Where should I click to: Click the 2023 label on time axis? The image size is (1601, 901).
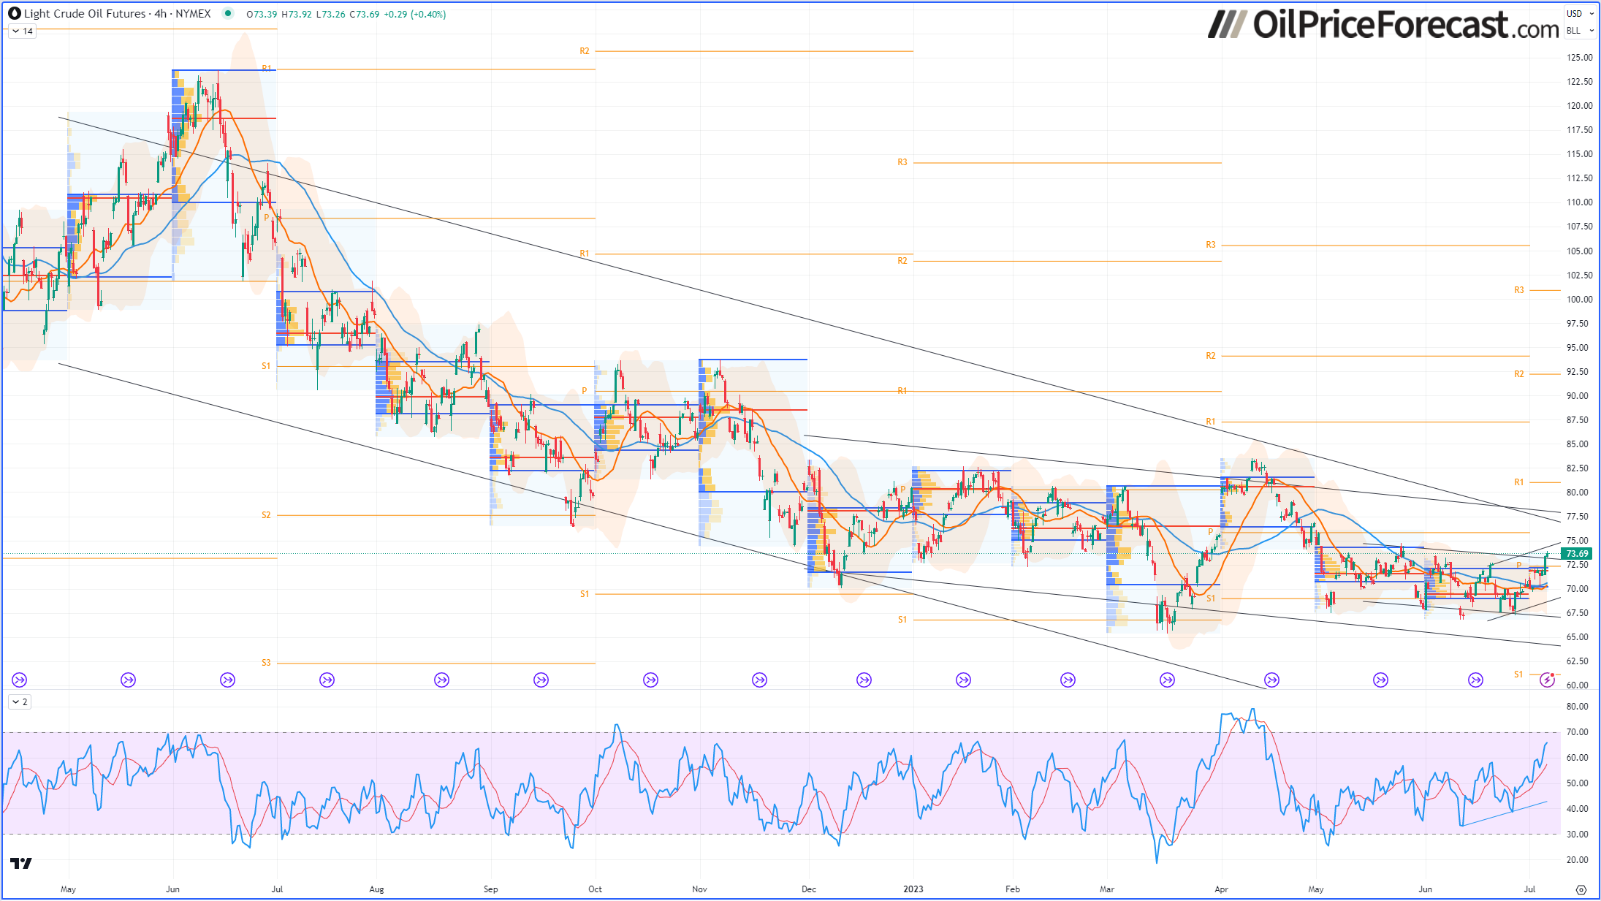tap(913, 889)
